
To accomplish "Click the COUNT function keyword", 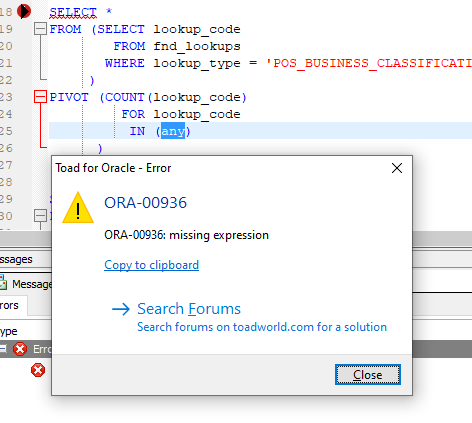I will click(x=125, y=97).
